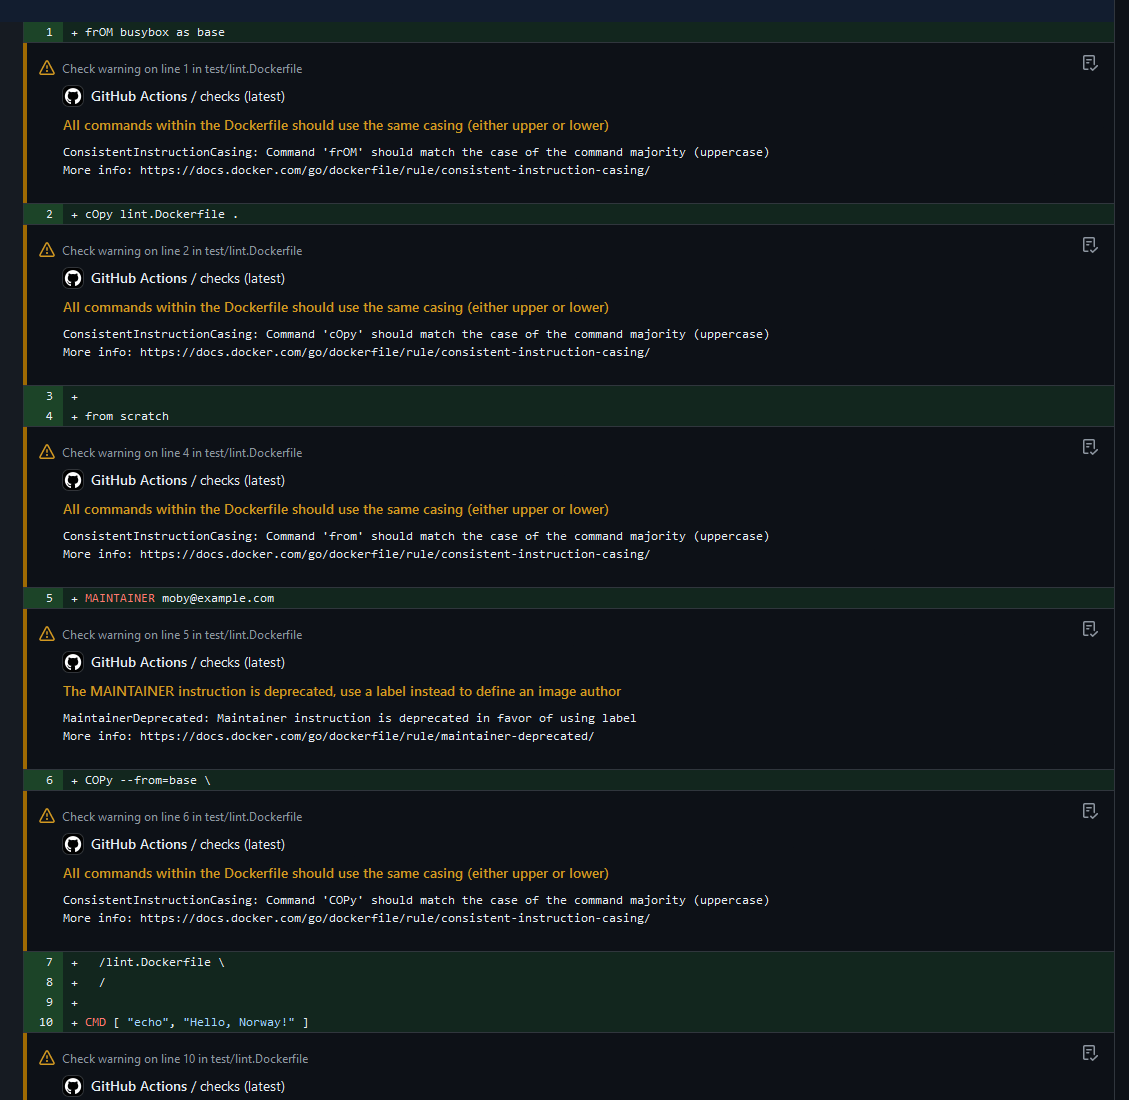Dismiss the line 2 cOpy warning annotation
The width and height of the screenshot is (1129, 1100).
[x=1089, y=244]
